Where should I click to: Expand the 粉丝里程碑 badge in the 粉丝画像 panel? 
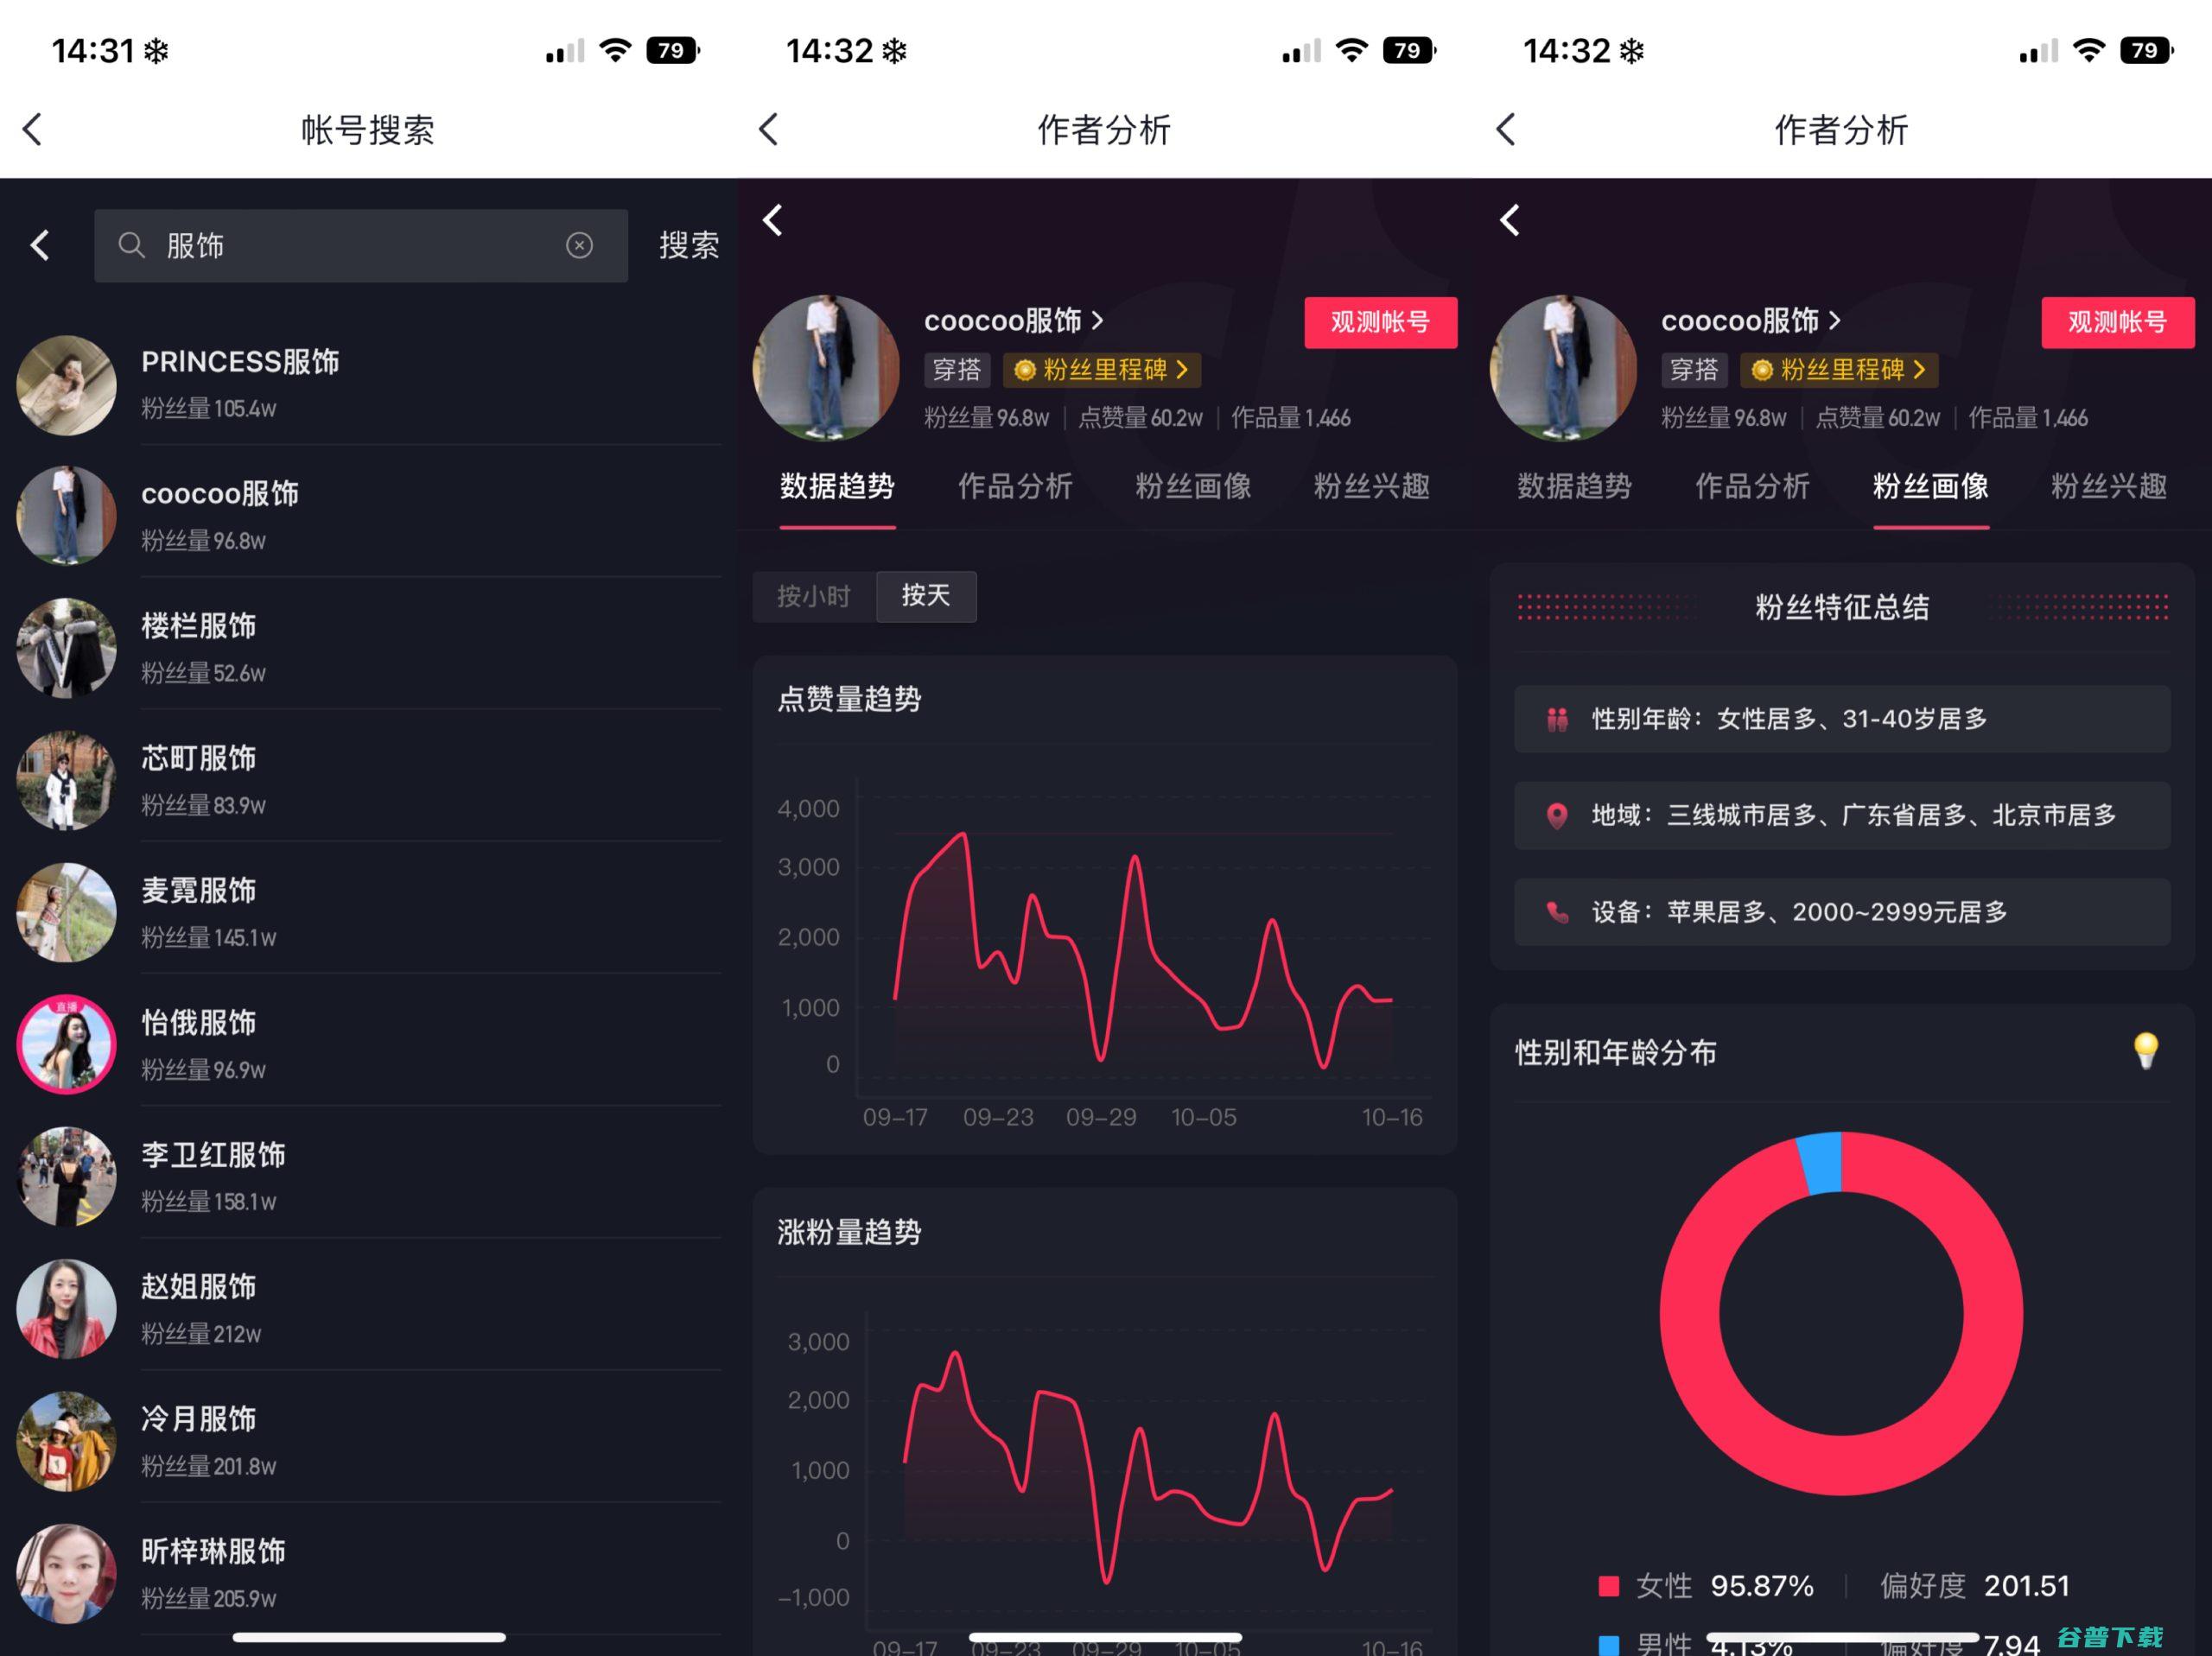(x=1839, y=370)
